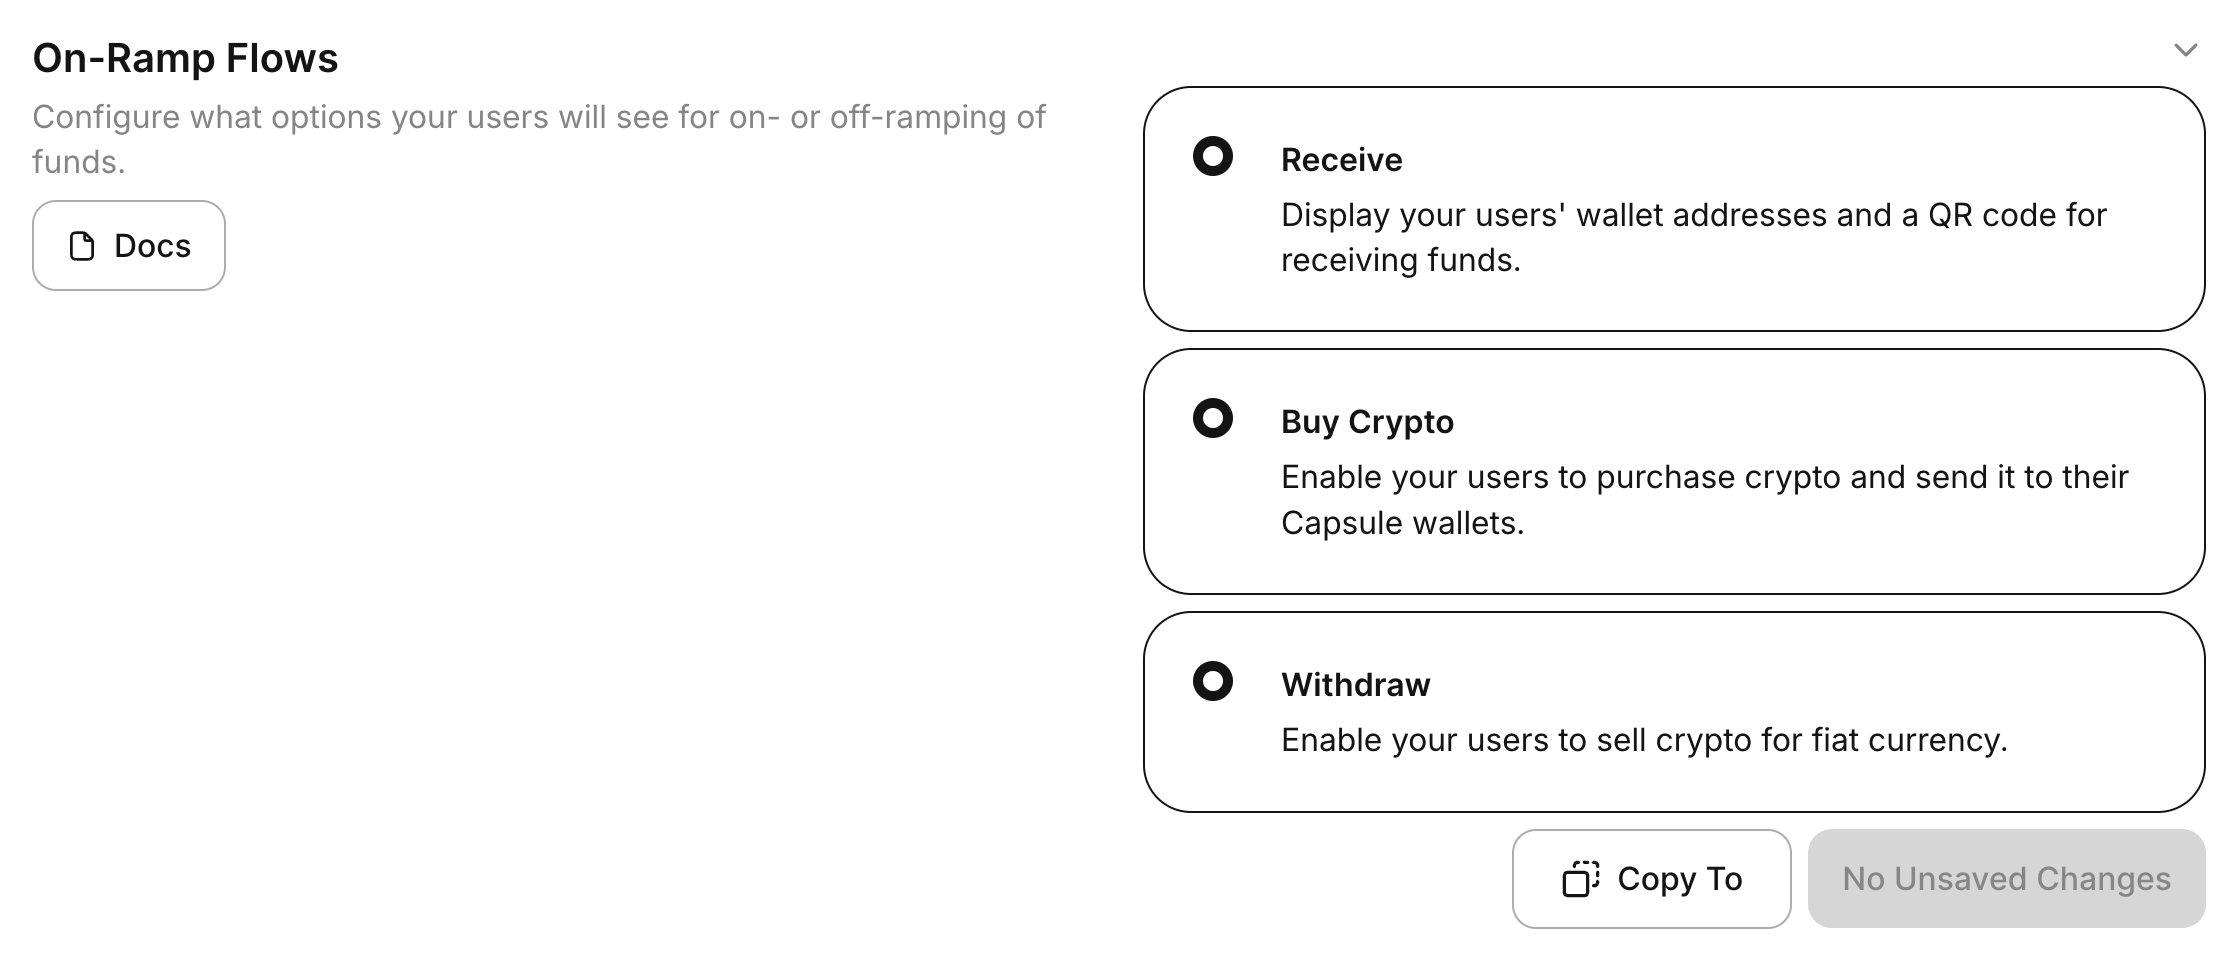2236x960 pixels.
Task: Click the On-Ramp Flows heading
Action: coord(186,58)
